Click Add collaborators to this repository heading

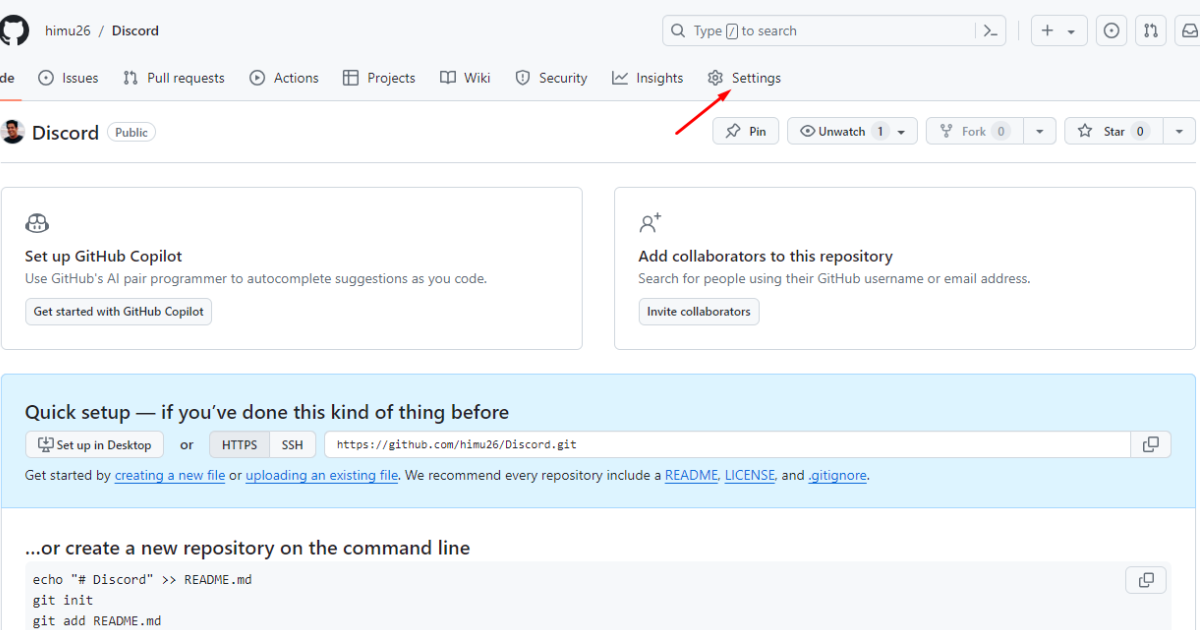(766, 256)
